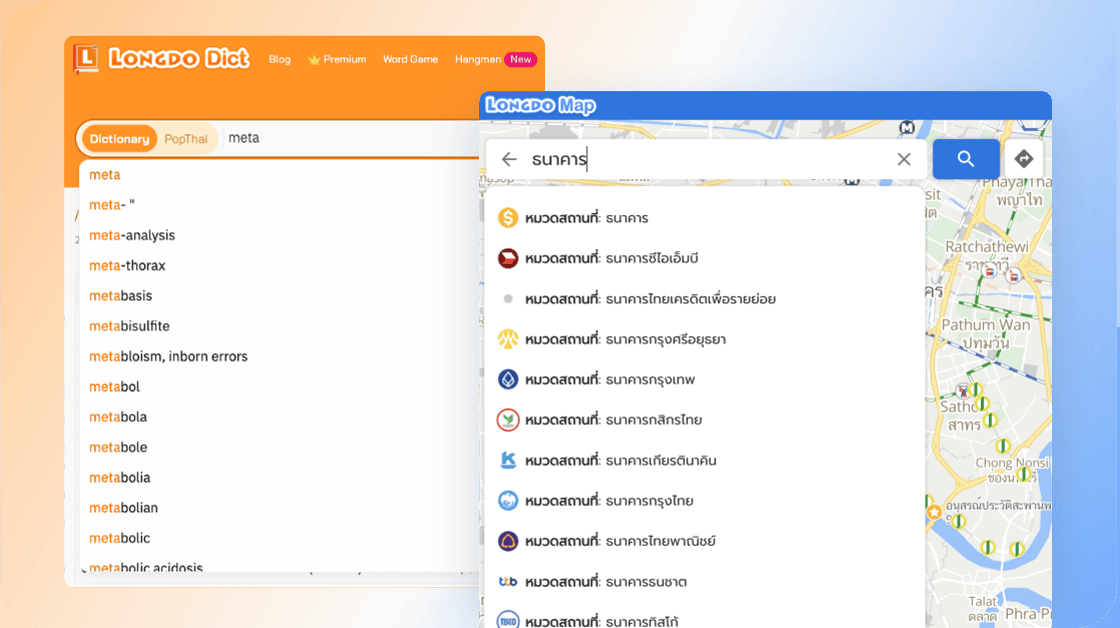1120x628 pixels.
Task: Click the CIMB bank icon (ธนาคารซีไอเอ็มบี)
Action: pyautogui.click(x=508, y=258)
